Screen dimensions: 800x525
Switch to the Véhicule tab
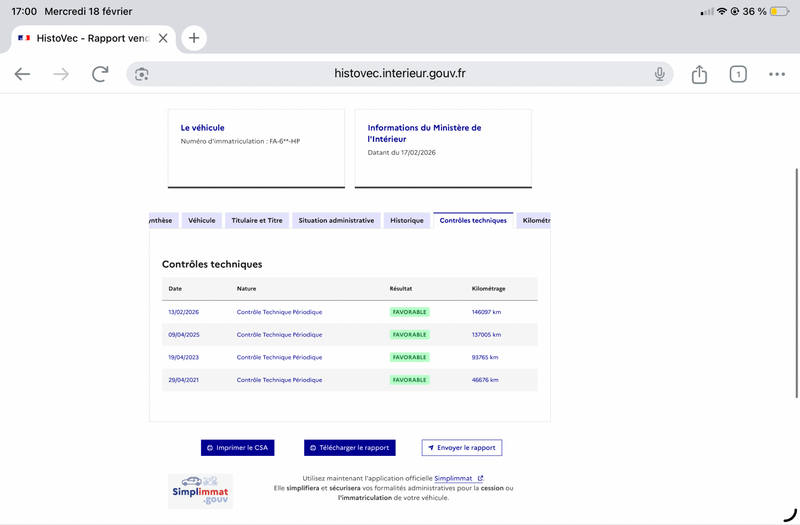(x=202, y=220)
